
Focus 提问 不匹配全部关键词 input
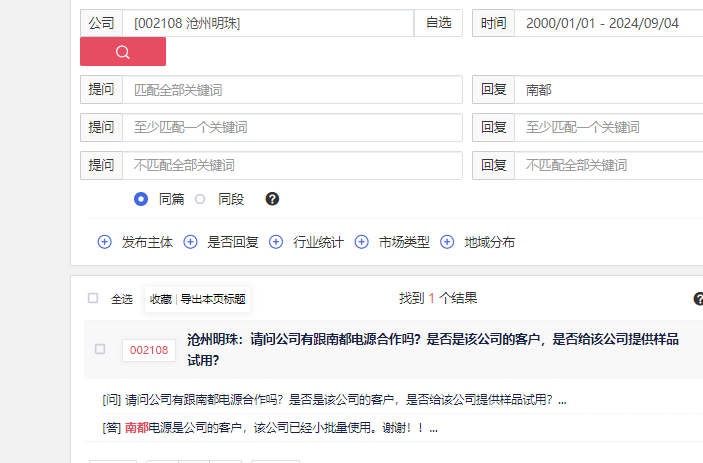point(292,165)
